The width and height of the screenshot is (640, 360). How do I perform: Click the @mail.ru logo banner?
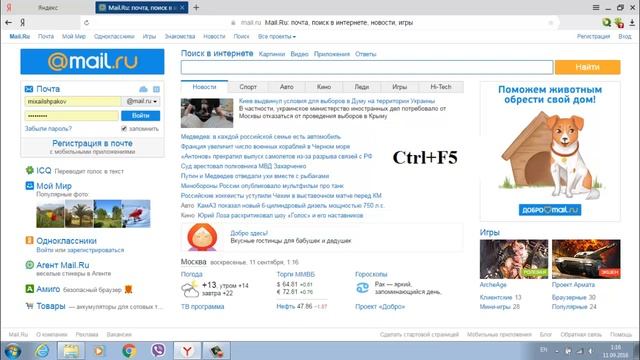click(x=92, y=62)
